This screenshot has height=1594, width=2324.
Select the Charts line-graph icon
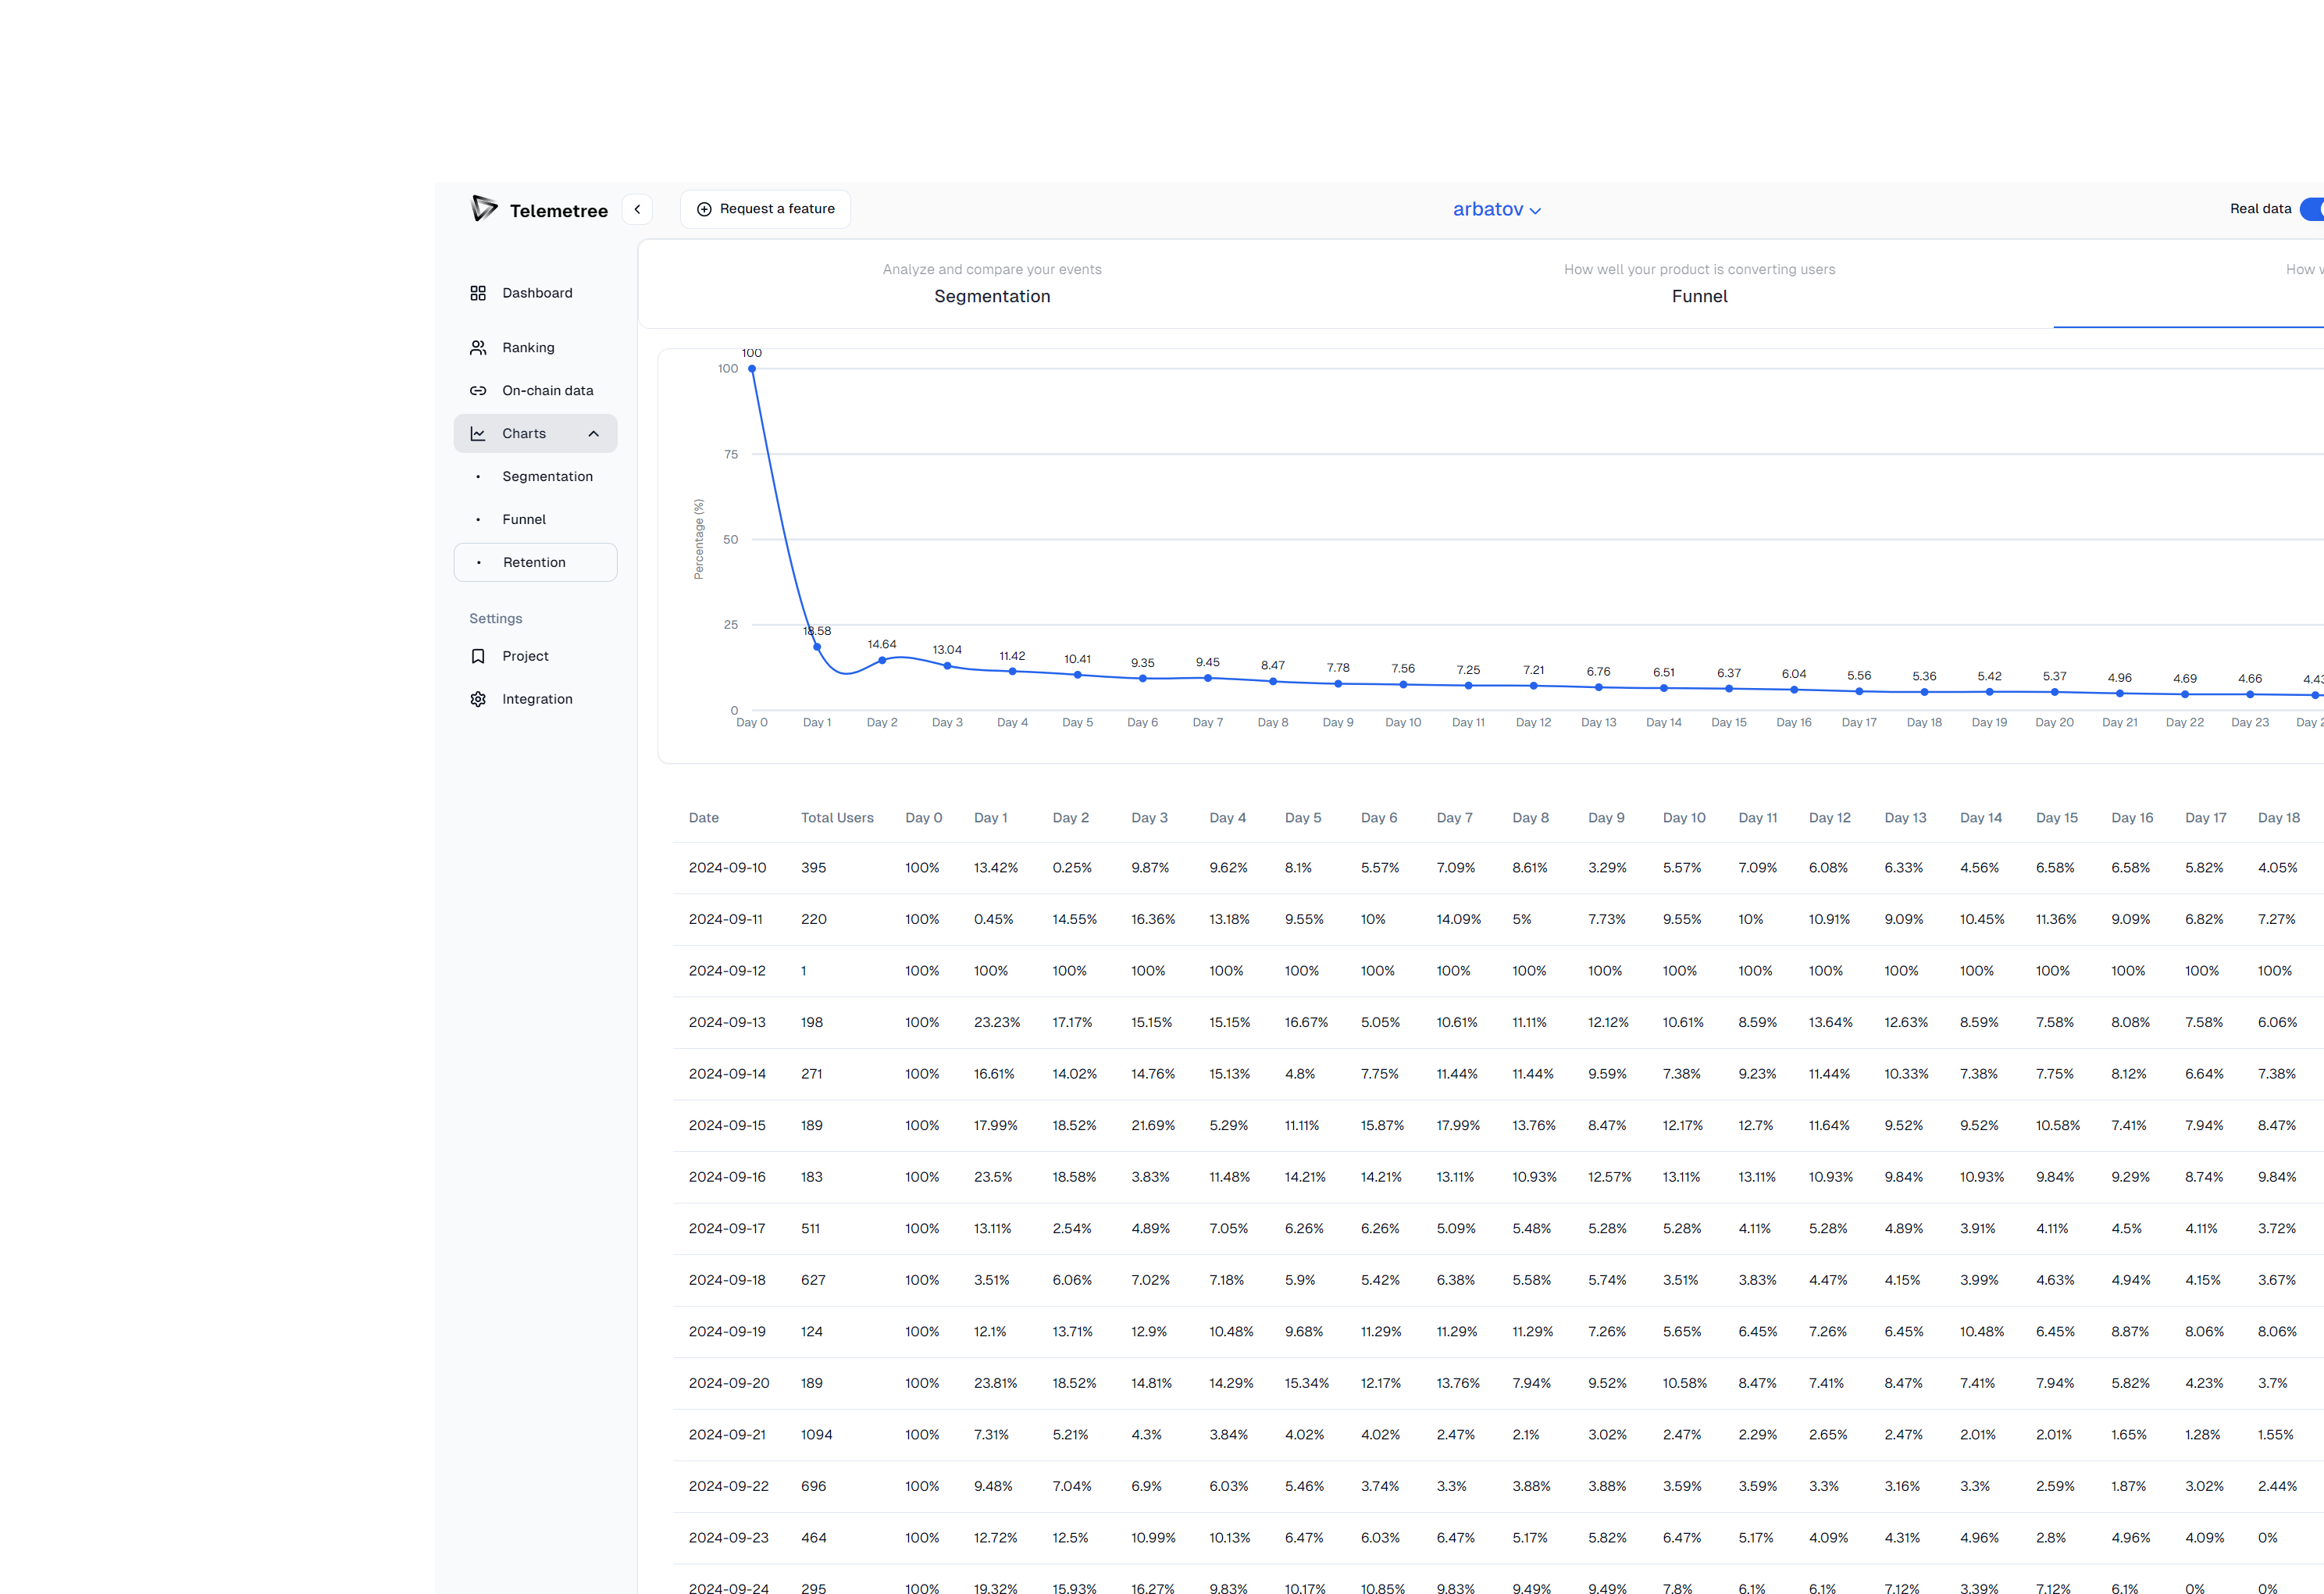point(478,433)
